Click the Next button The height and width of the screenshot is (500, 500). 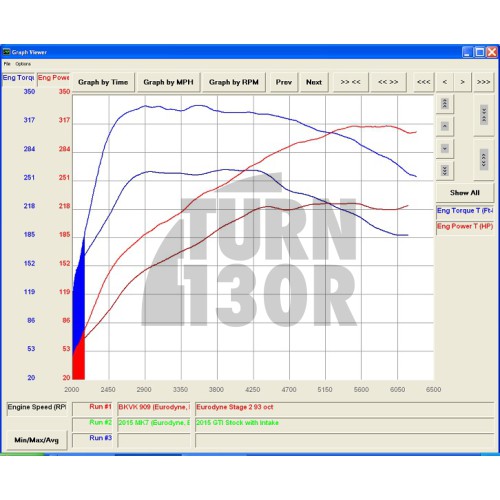tap(314, 82)
